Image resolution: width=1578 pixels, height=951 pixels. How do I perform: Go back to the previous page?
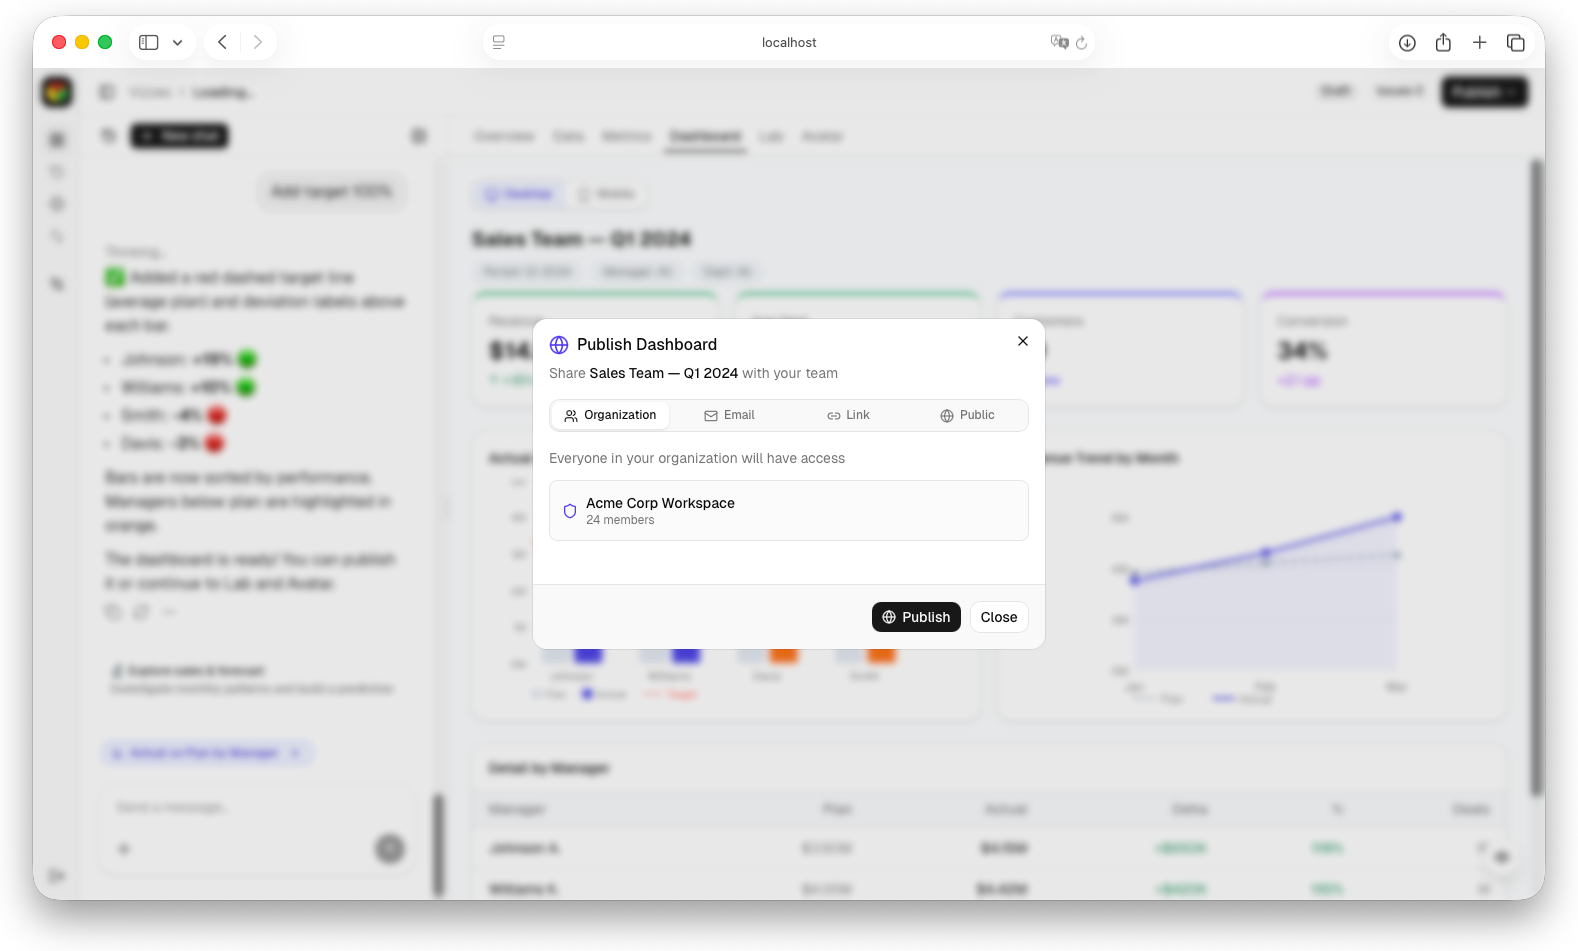[223, 42]
